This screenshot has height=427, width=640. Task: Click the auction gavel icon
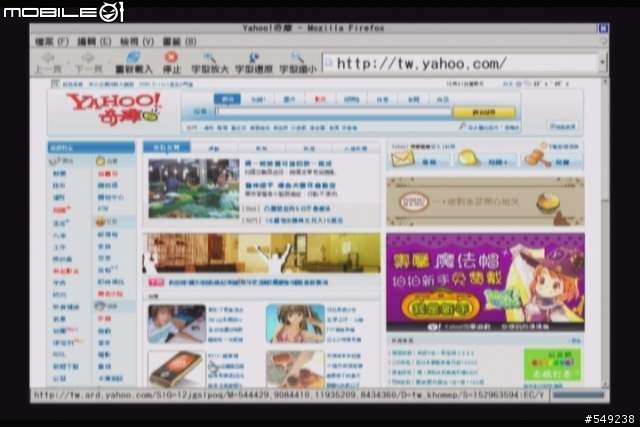[x=537, y=158]
